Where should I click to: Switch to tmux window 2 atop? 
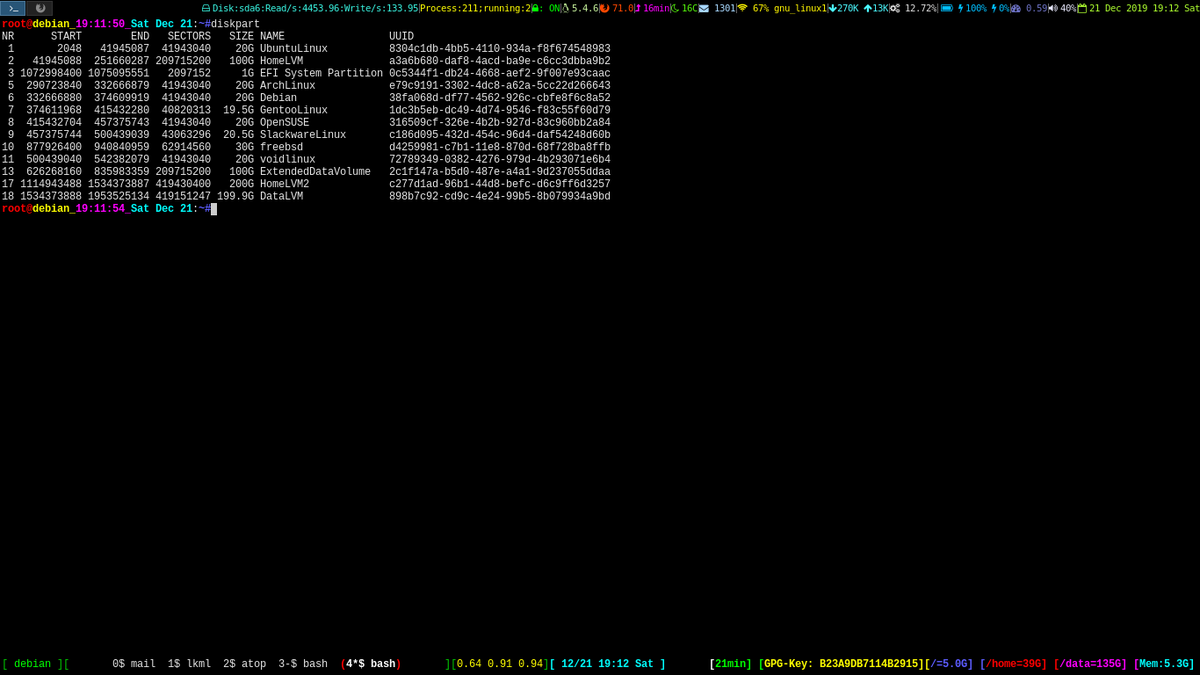(244, 664)
